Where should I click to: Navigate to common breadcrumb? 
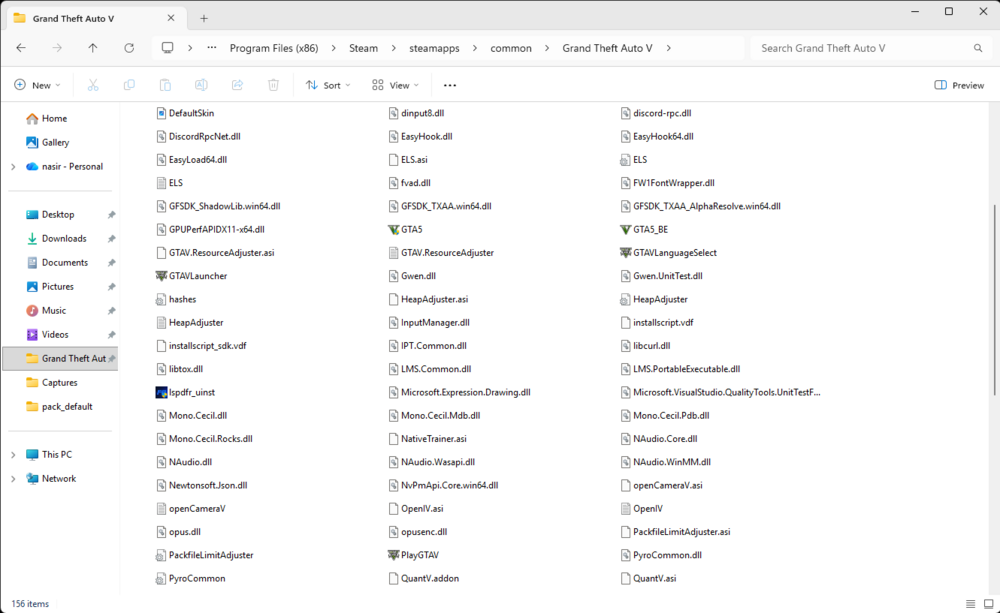tap(511, 48)
